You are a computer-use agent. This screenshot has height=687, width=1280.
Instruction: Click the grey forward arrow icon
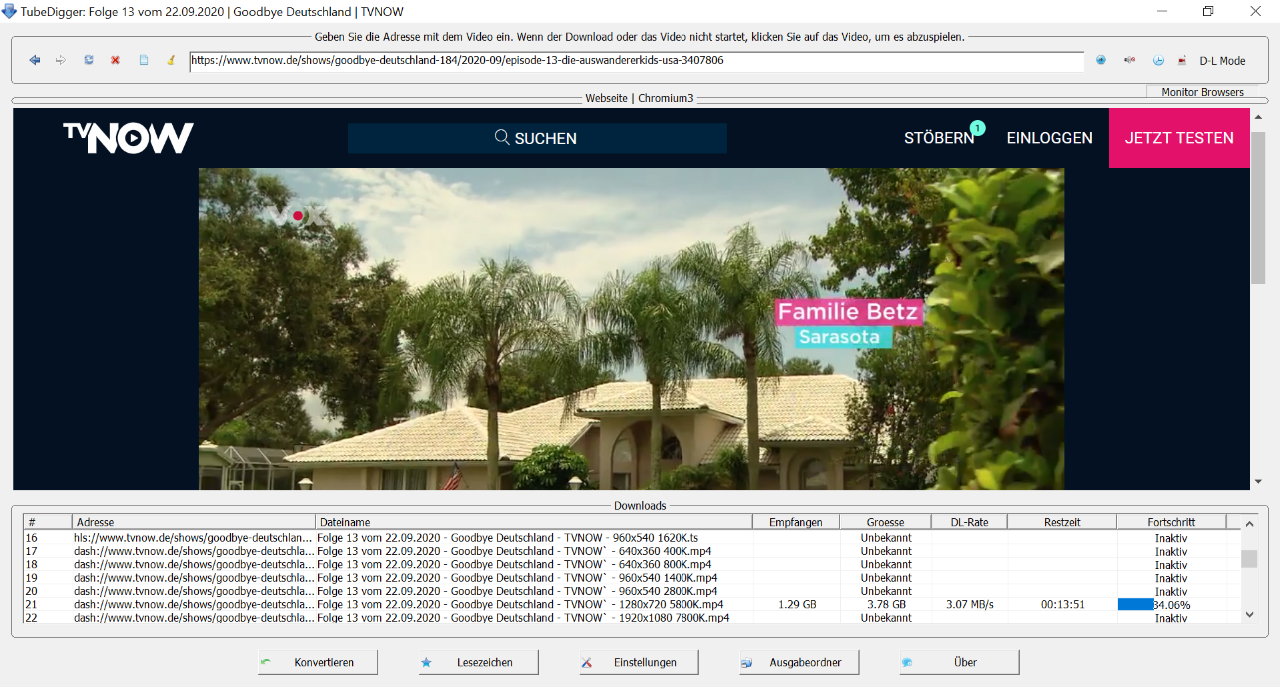pos(61,60)
